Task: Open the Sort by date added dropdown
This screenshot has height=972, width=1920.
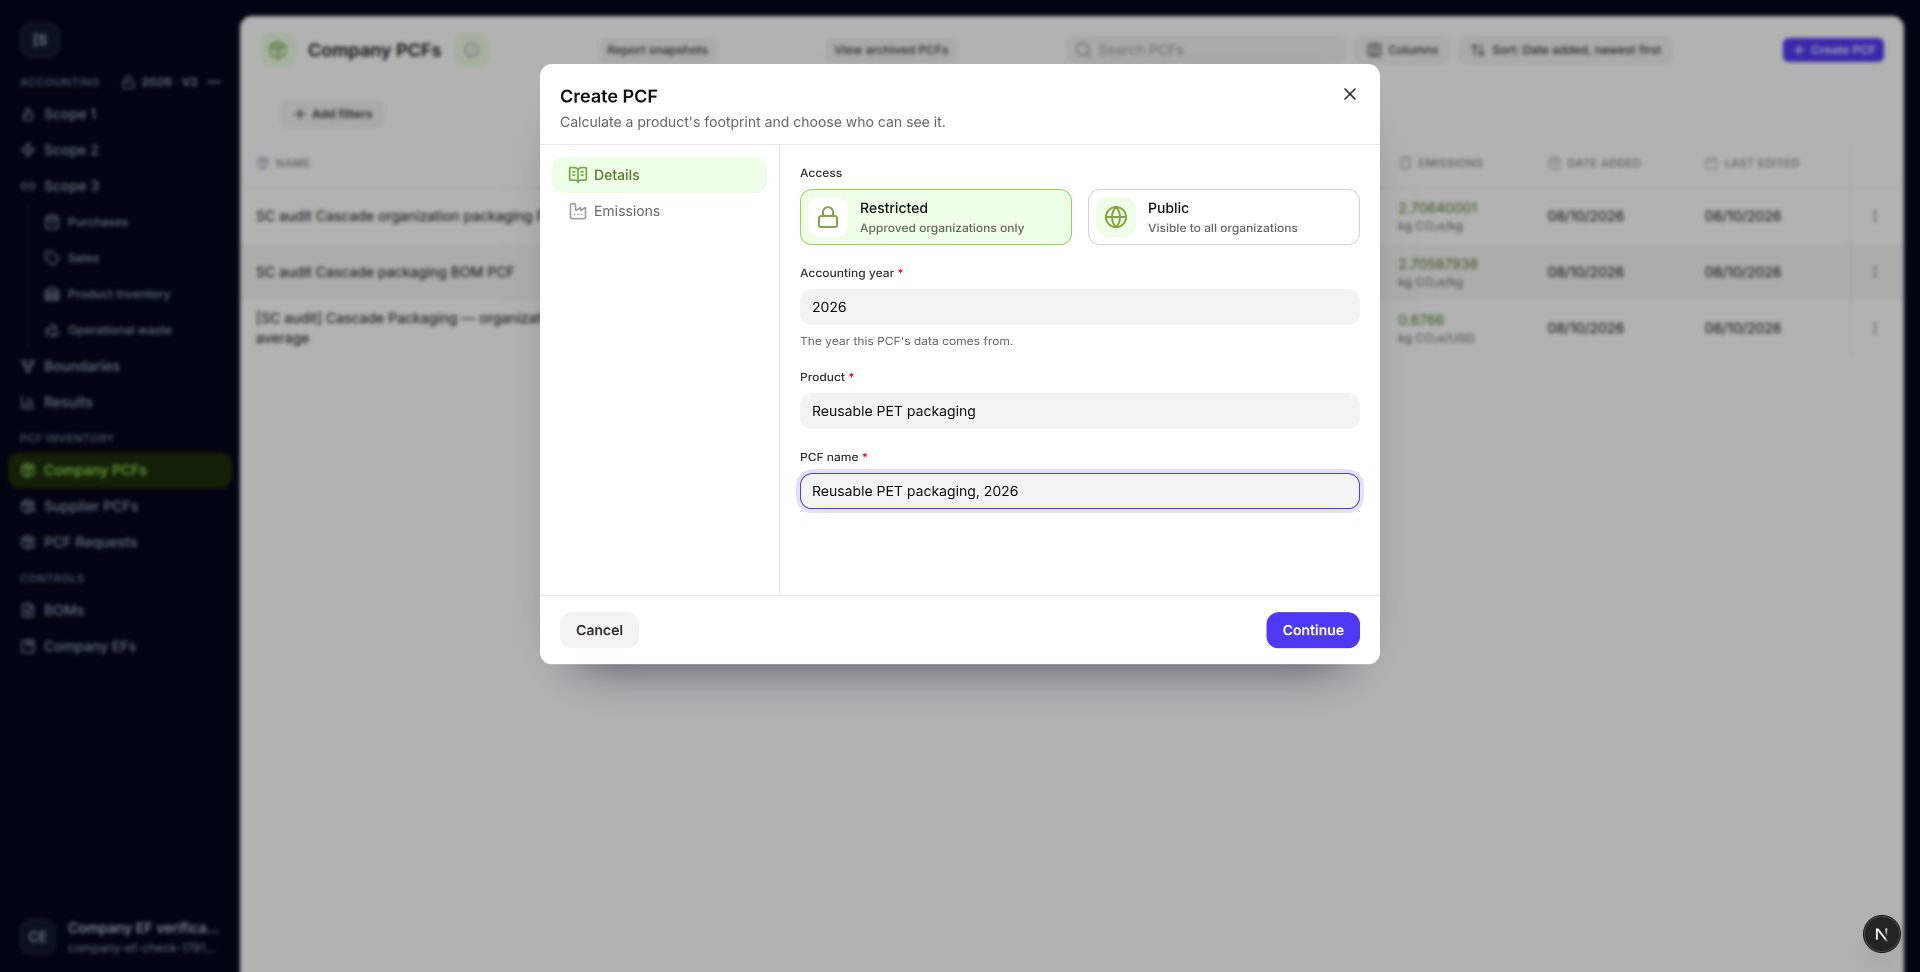Action: point(1565,50)
